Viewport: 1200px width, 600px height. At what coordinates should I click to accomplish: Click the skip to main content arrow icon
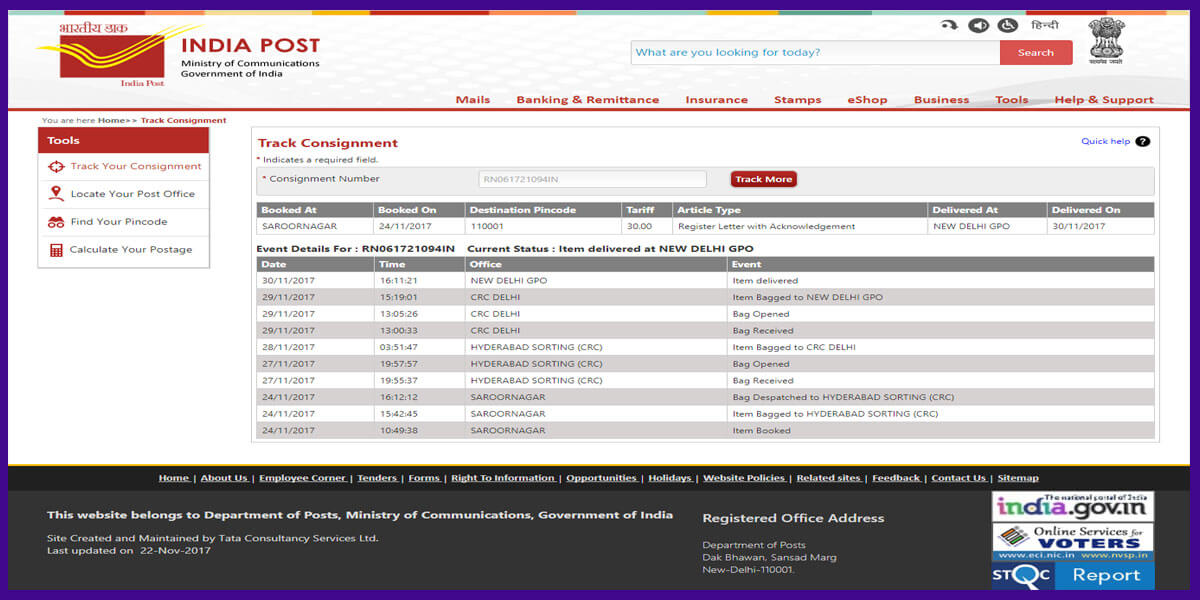click(x=948, y=25)
